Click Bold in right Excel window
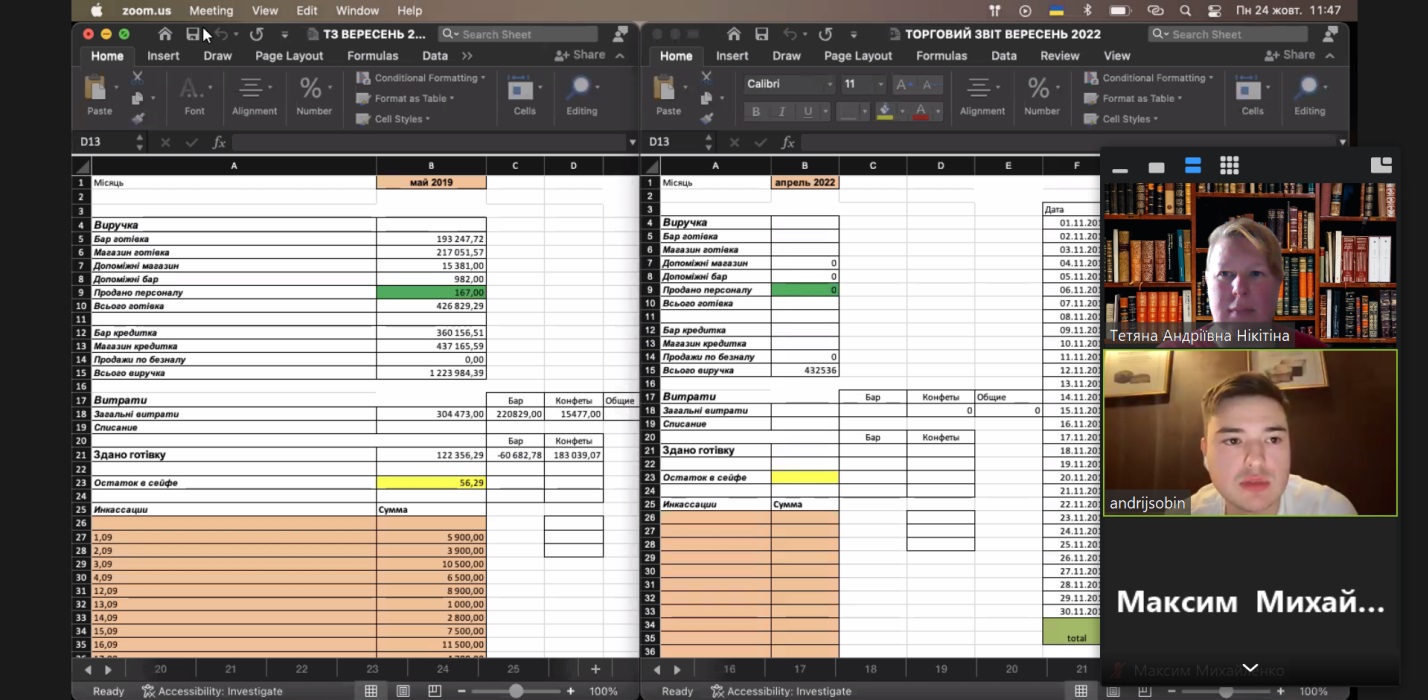1428x700 pixels. [x=756, y=112]
